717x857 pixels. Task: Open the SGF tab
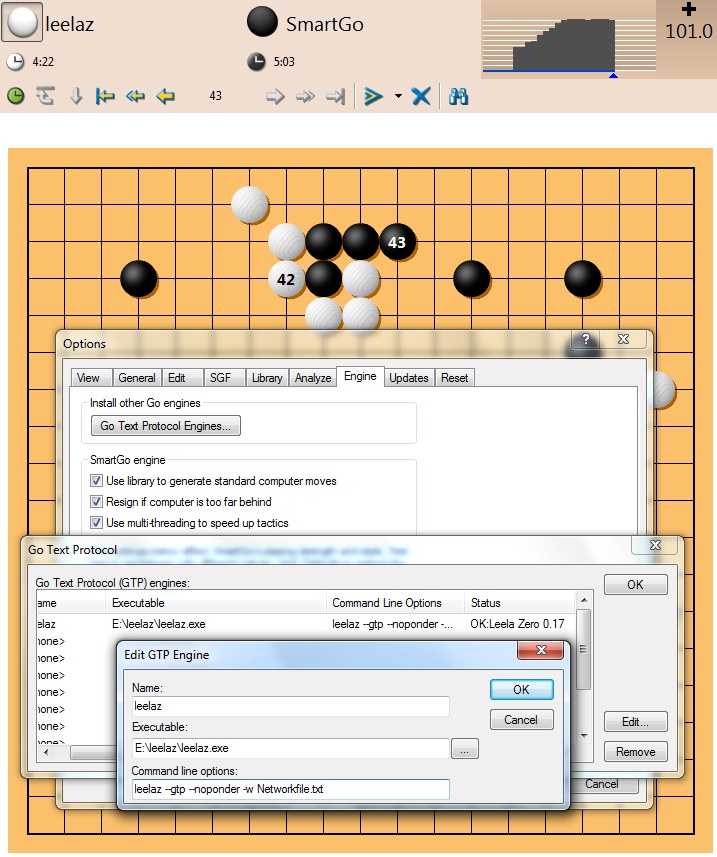pyautogui.click(x=224, y=378)
